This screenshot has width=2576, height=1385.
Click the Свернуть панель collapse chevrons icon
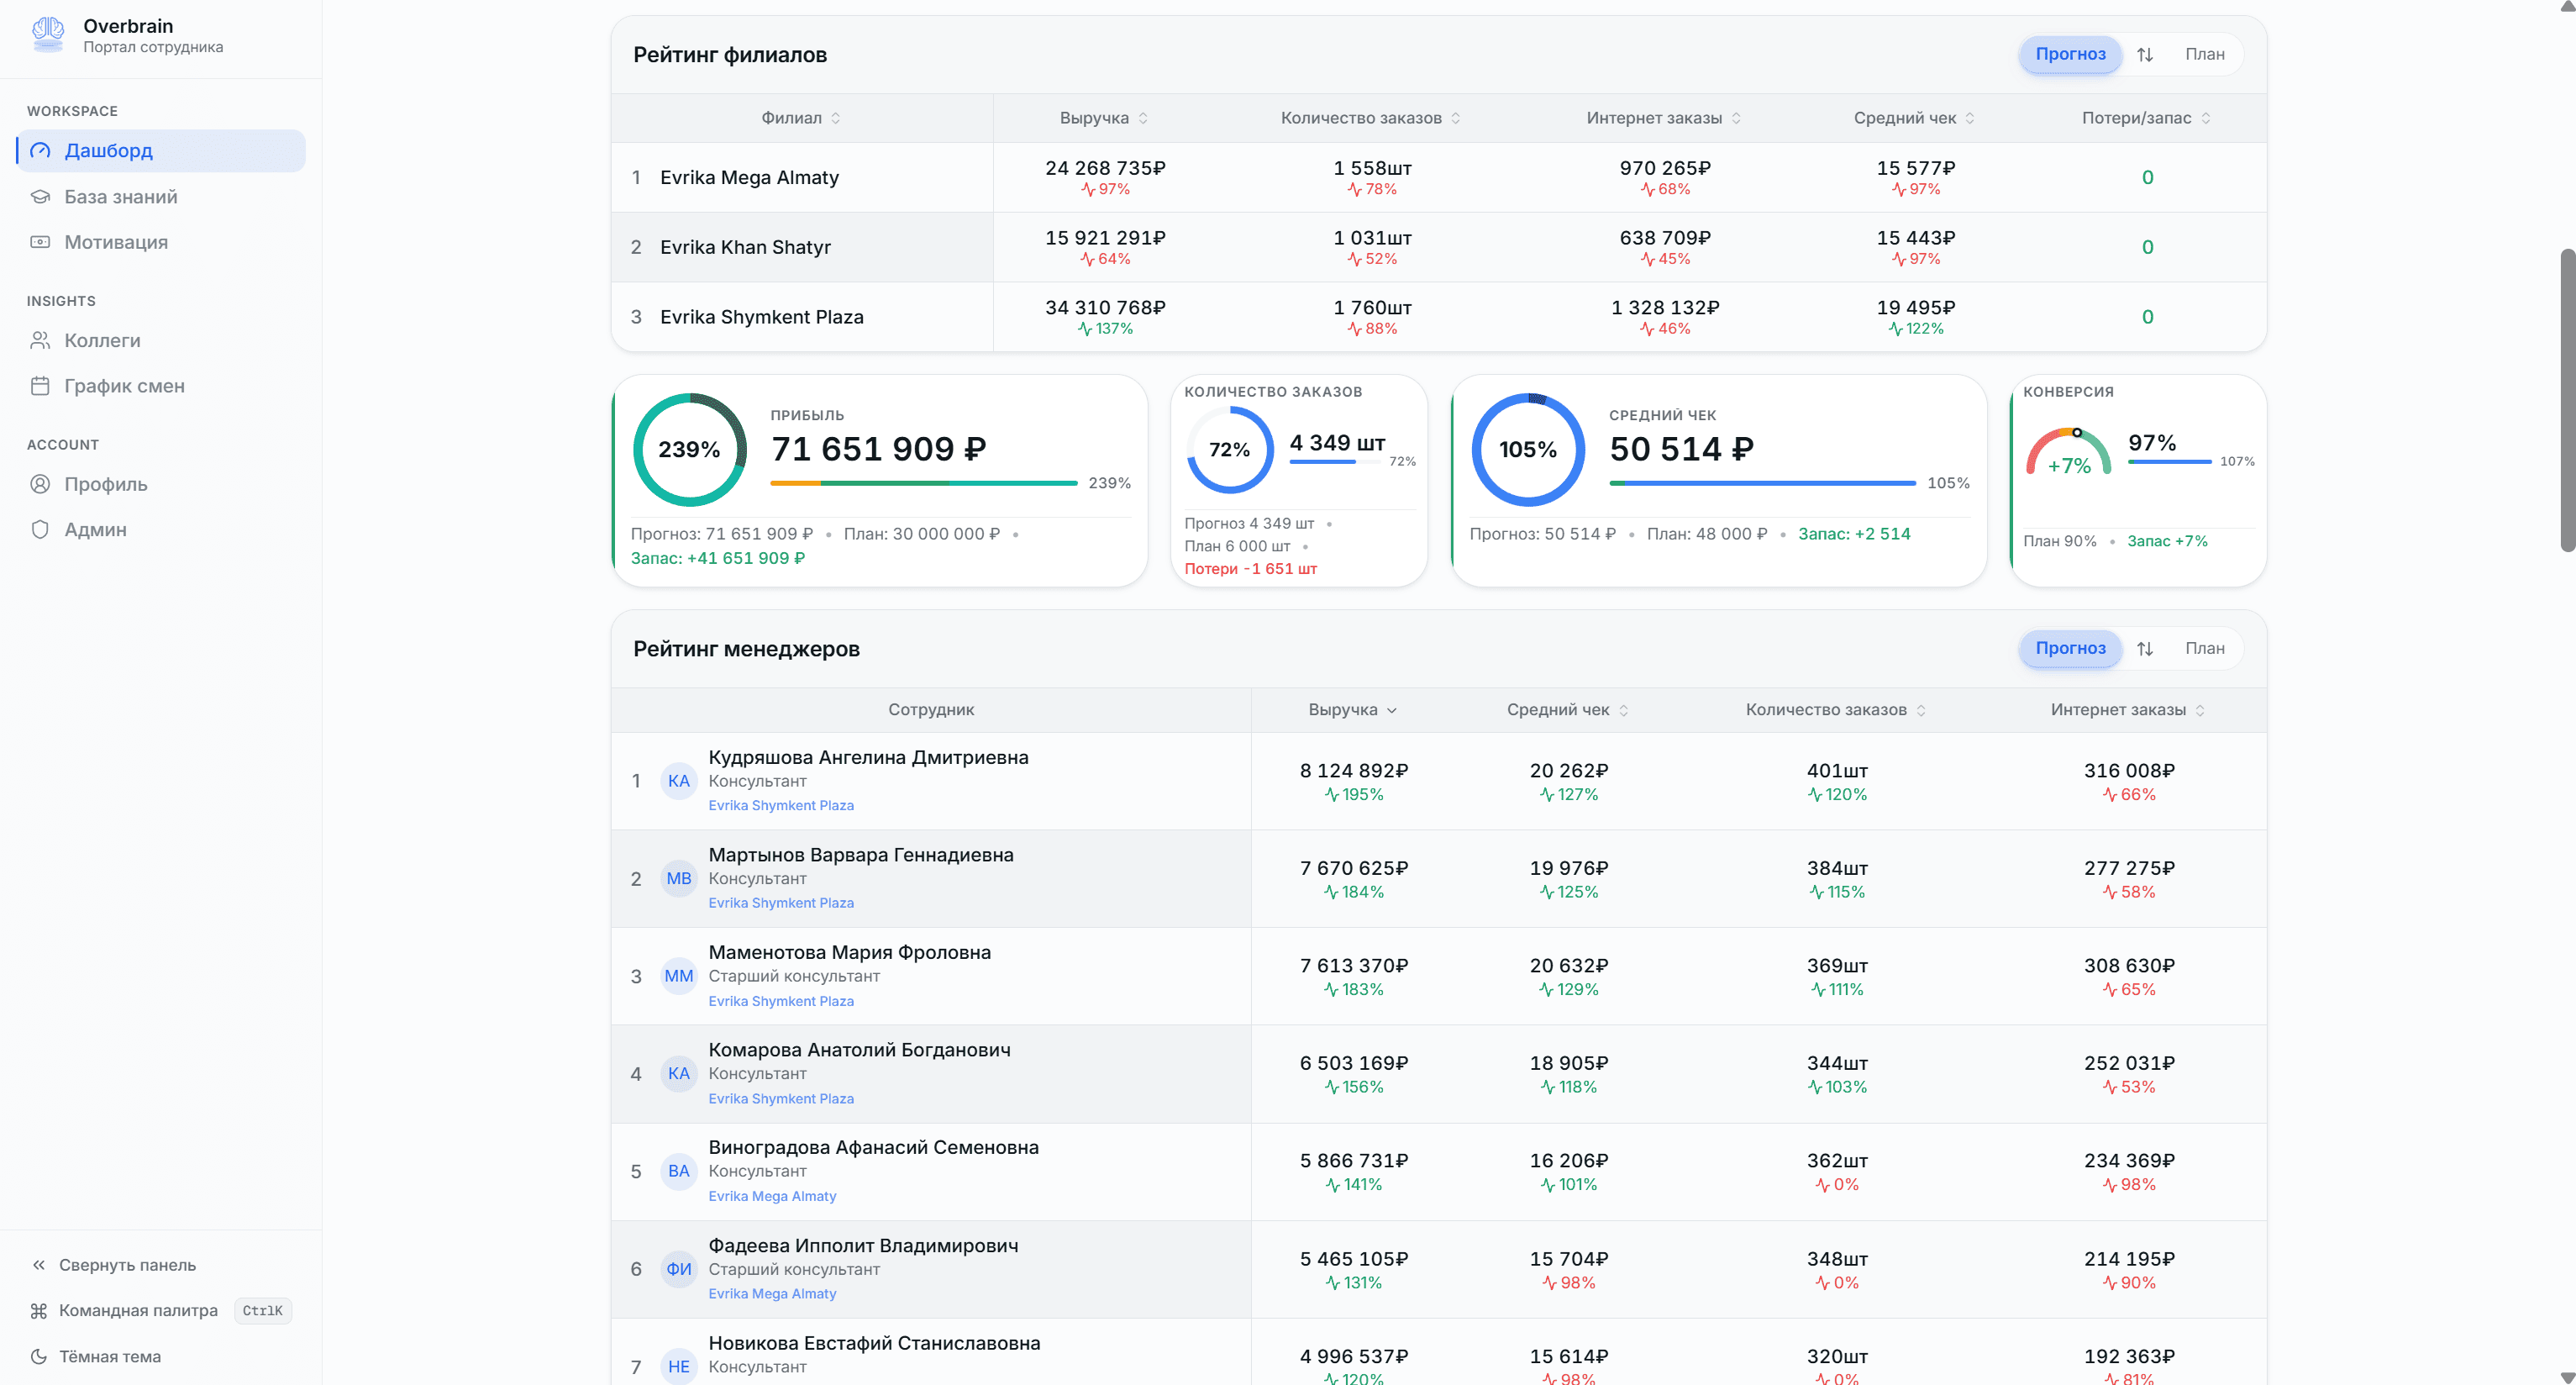[39, 1265]
